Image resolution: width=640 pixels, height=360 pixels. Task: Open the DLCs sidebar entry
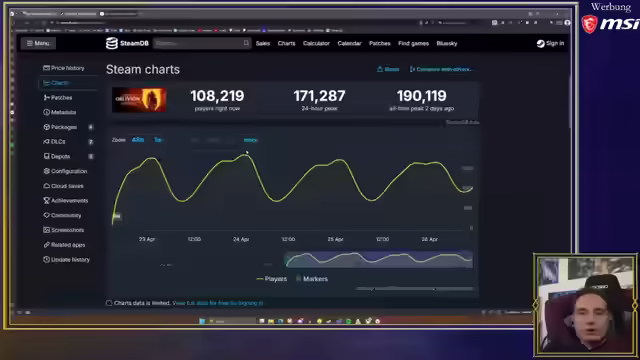tap(54, 142)
